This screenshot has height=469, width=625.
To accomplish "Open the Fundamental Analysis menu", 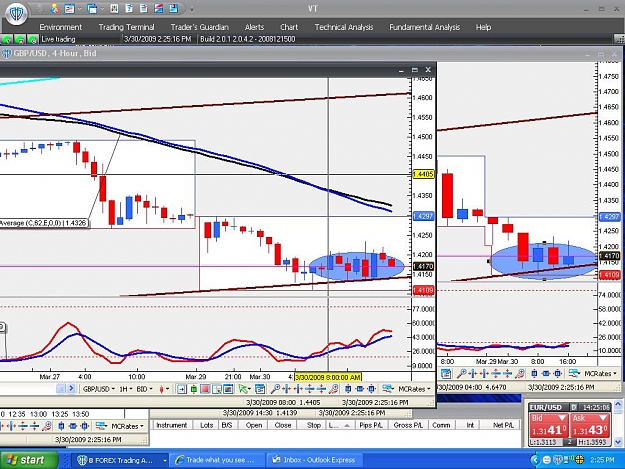I will click(x=425, y=27).
